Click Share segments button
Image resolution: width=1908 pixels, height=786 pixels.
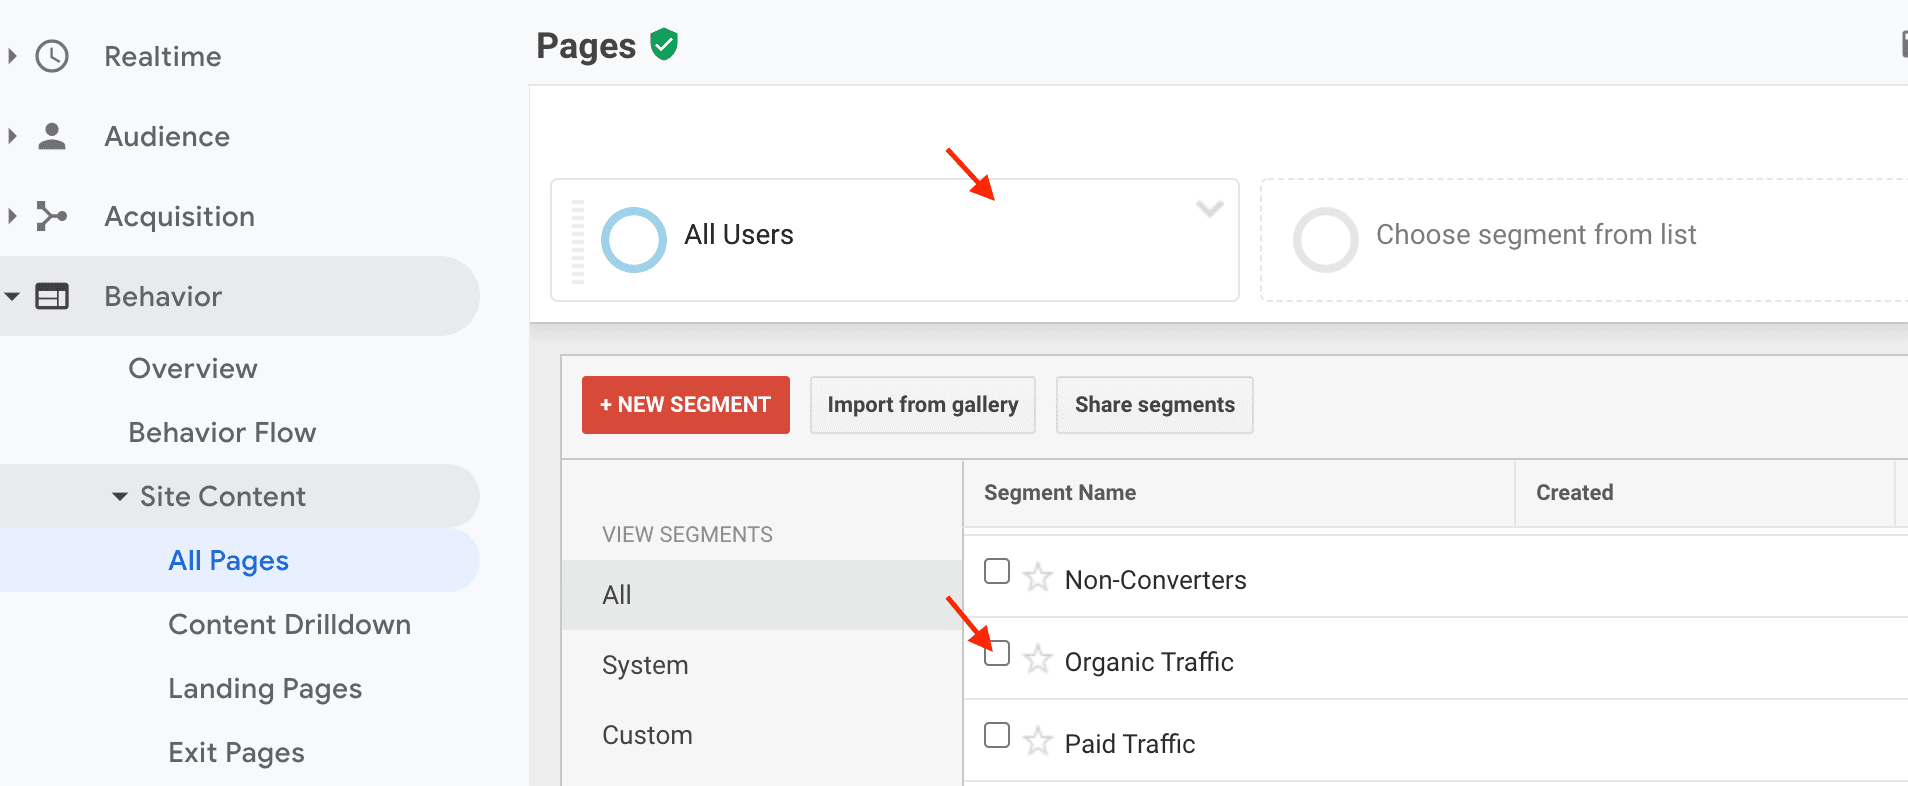1155,405
